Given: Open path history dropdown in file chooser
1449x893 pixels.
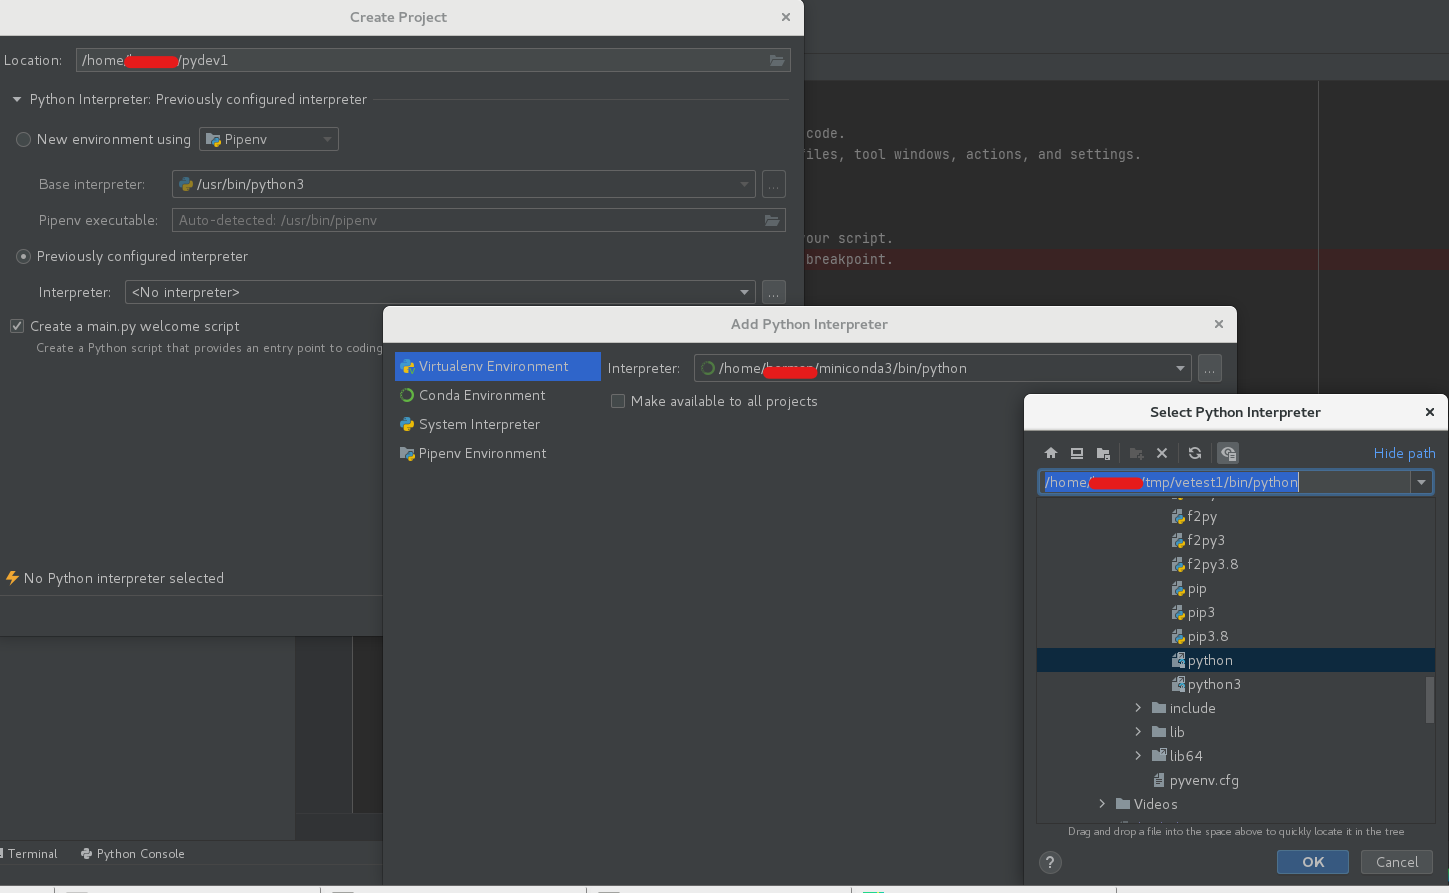Looking at the screenshot, I should click(1421, 482).
